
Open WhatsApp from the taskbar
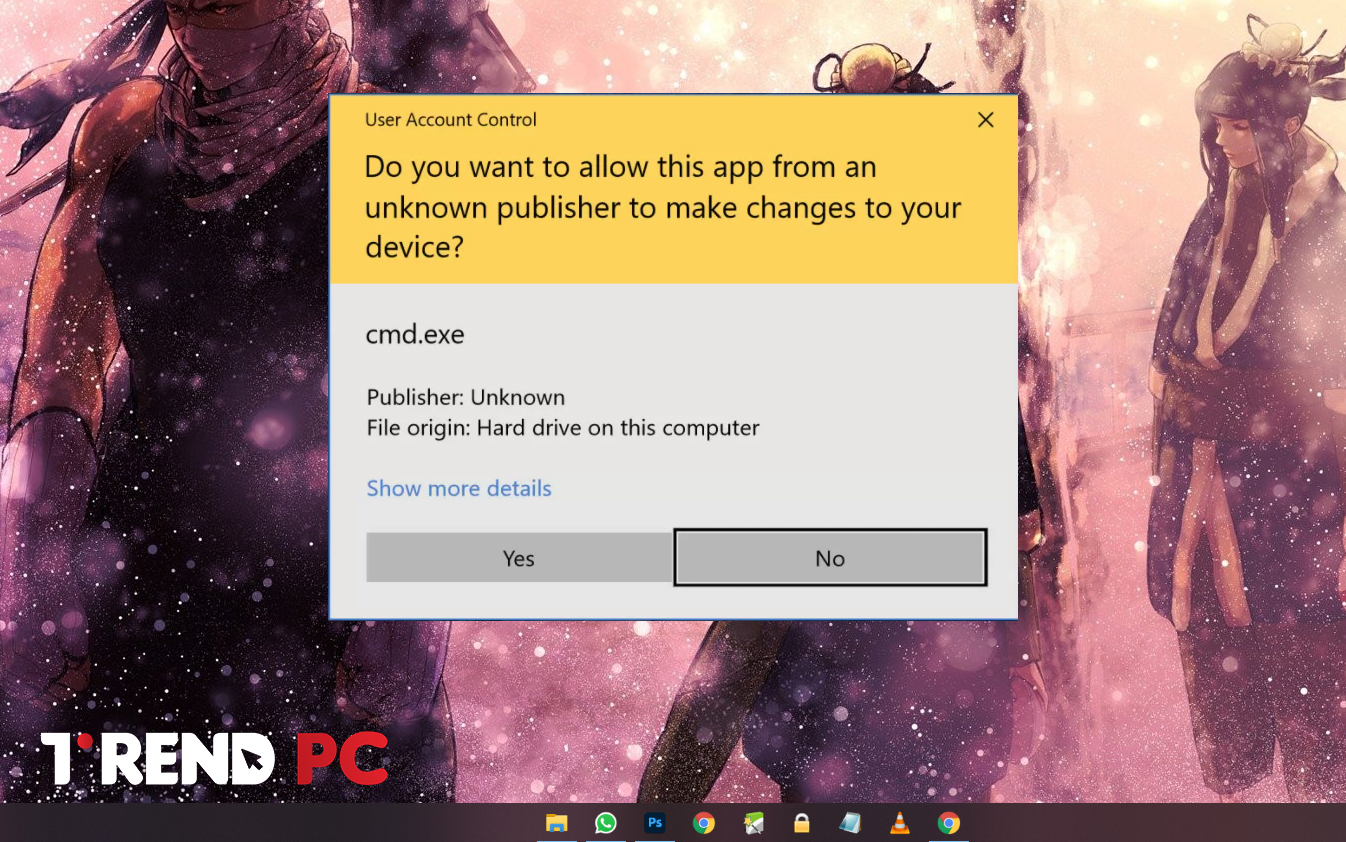click(606, 823)
